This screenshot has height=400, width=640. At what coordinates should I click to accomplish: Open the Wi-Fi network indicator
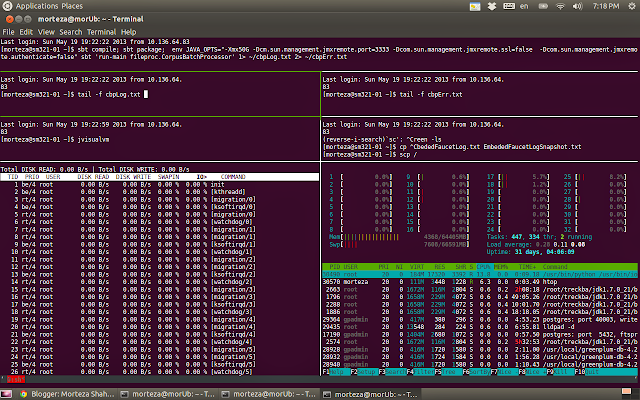[x=560, y=6]
